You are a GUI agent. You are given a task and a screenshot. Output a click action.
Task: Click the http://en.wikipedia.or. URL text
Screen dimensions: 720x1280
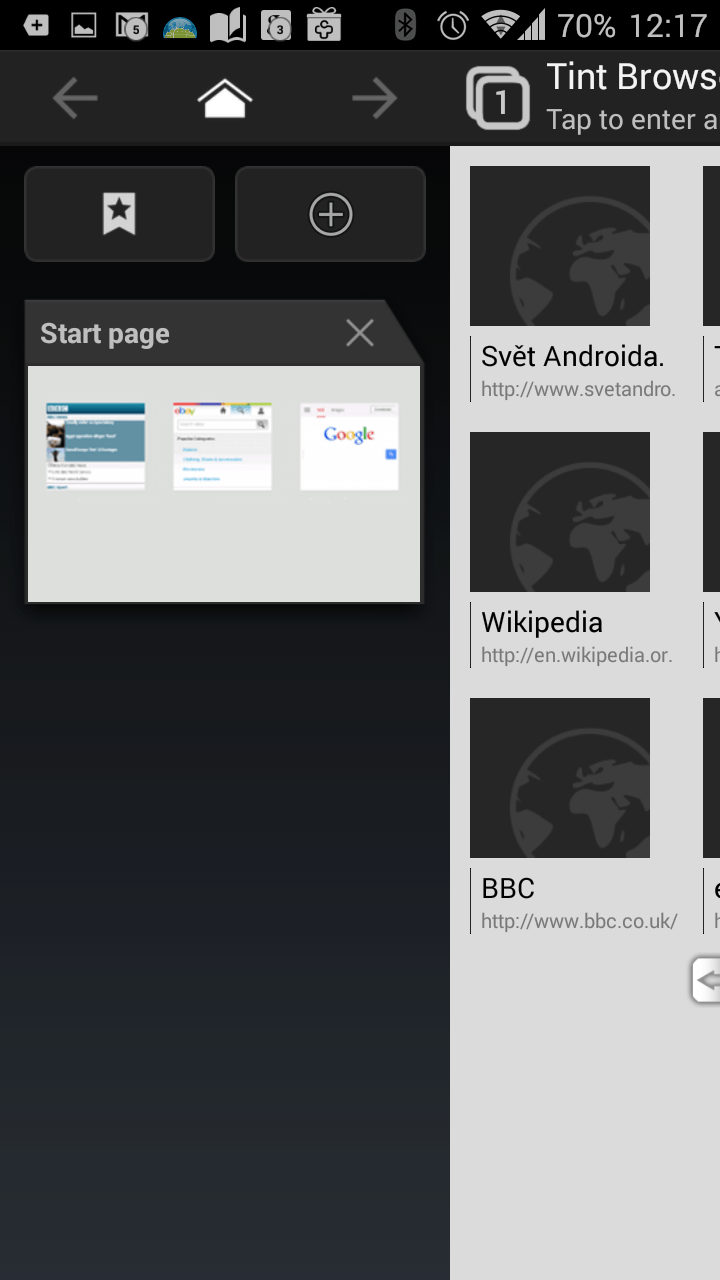577,656
